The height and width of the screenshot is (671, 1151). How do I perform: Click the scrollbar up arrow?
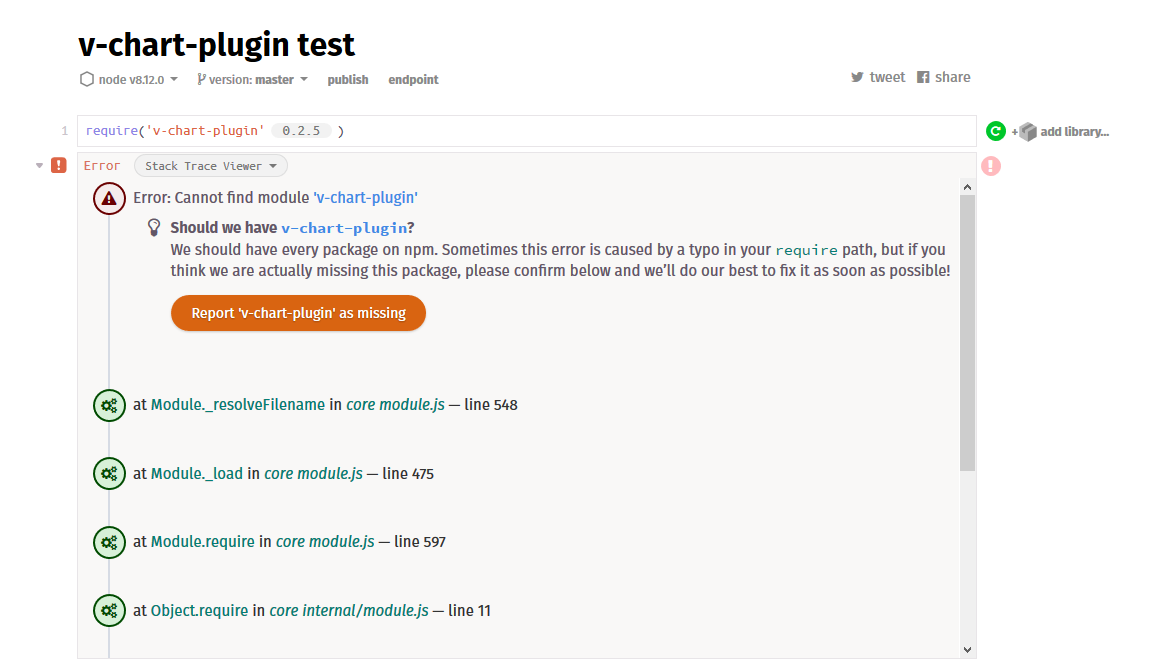click(967, 187)
